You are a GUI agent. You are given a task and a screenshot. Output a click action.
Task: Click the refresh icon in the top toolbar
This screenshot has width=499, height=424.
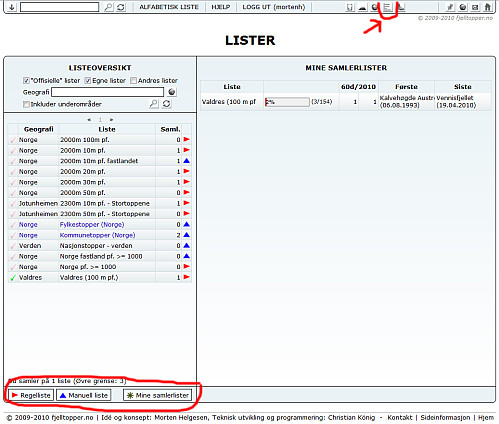point(121,7)
